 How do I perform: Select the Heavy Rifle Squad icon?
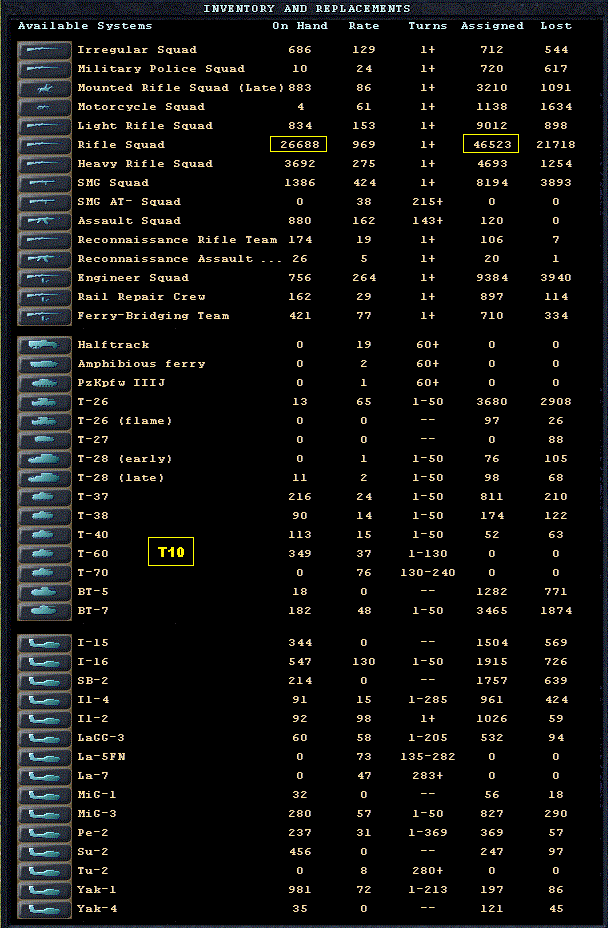[x=44, y=164]
